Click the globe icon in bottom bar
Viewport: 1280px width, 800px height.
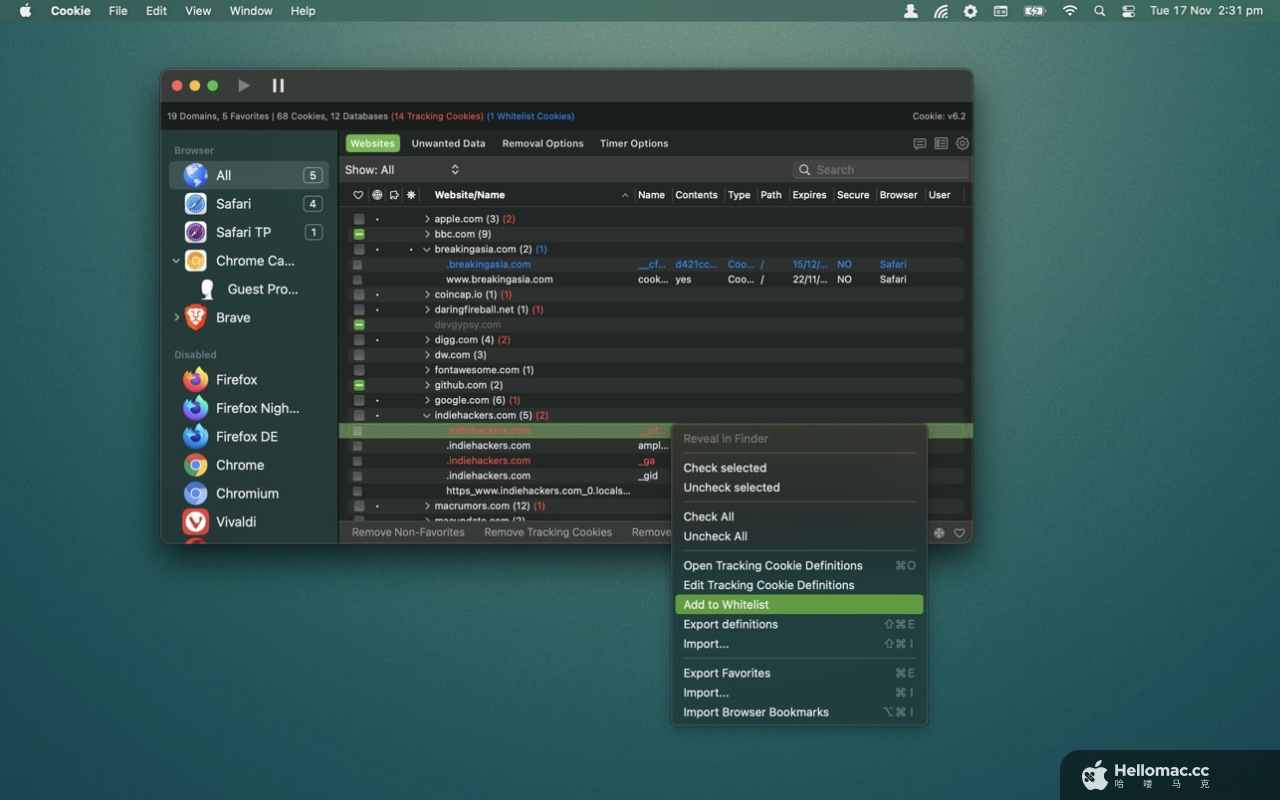coord(939,533)
